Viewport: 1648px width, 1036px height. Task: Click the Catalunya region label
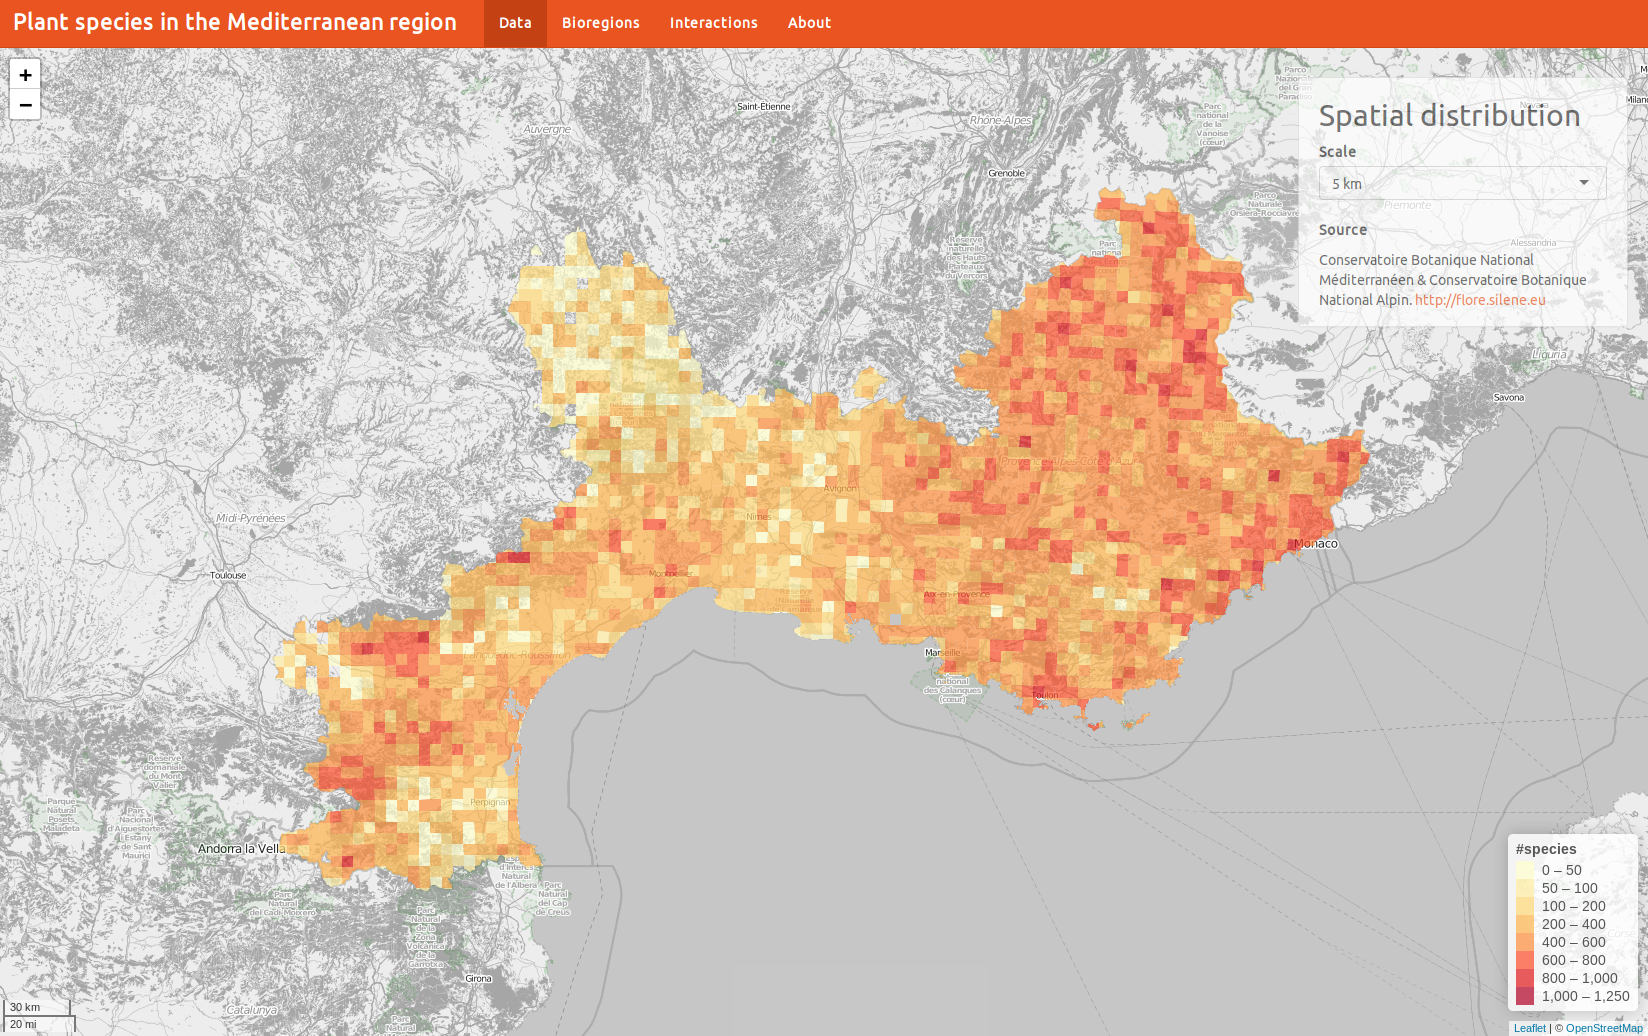click(252, 1010)
